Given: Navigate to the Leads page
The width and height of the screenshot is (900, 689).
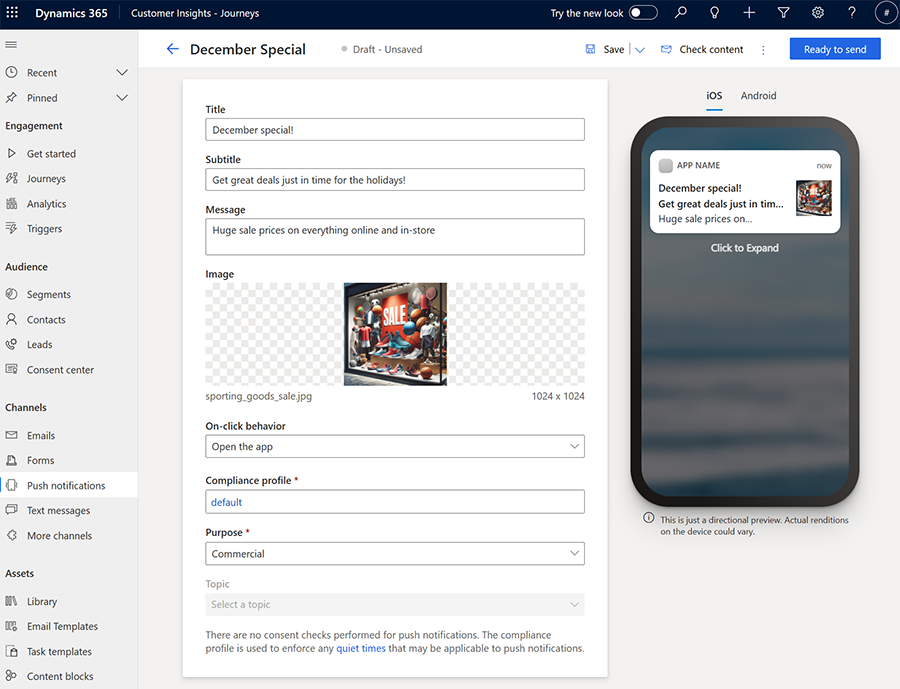Looking at the screenshot, I should point(41,344).
